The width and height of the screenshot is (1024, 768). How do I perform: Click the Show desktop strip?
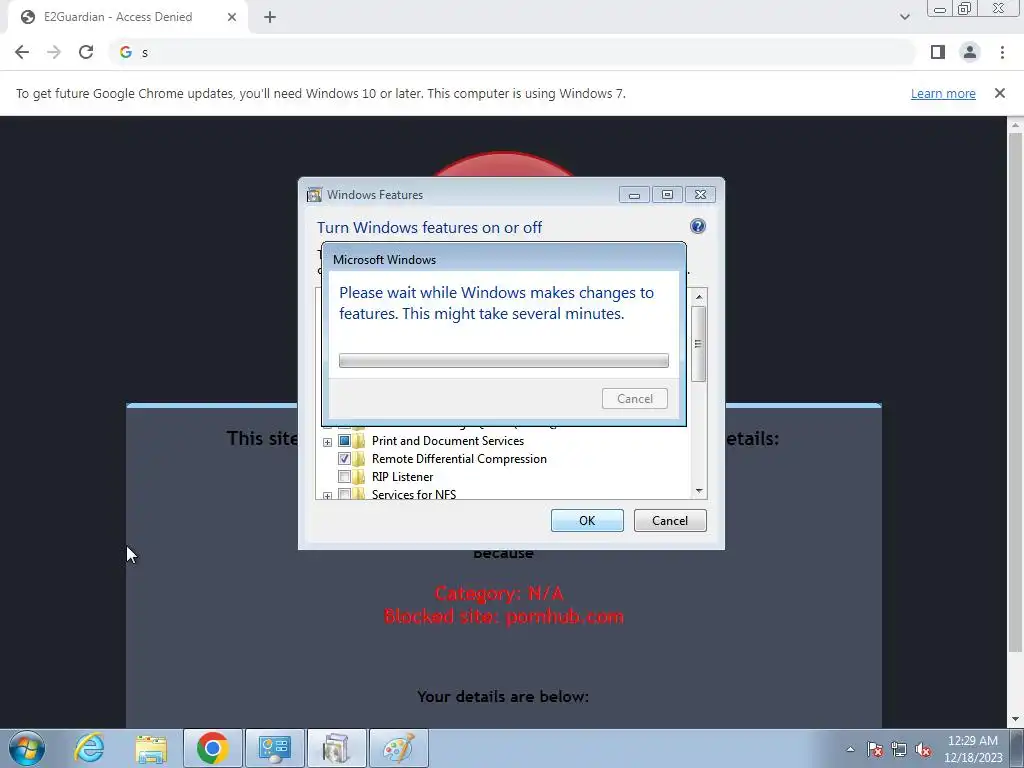pos(1017,748)
